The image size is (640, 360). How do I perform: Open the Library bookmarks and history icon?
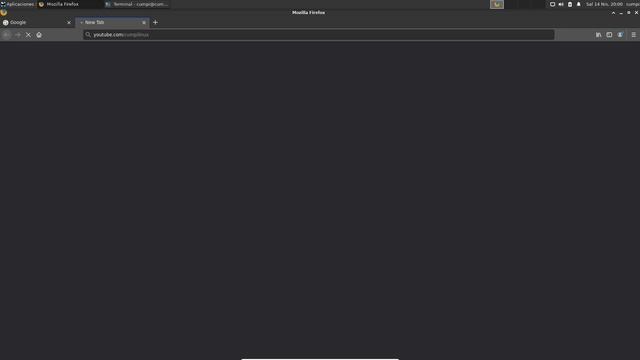598,35
